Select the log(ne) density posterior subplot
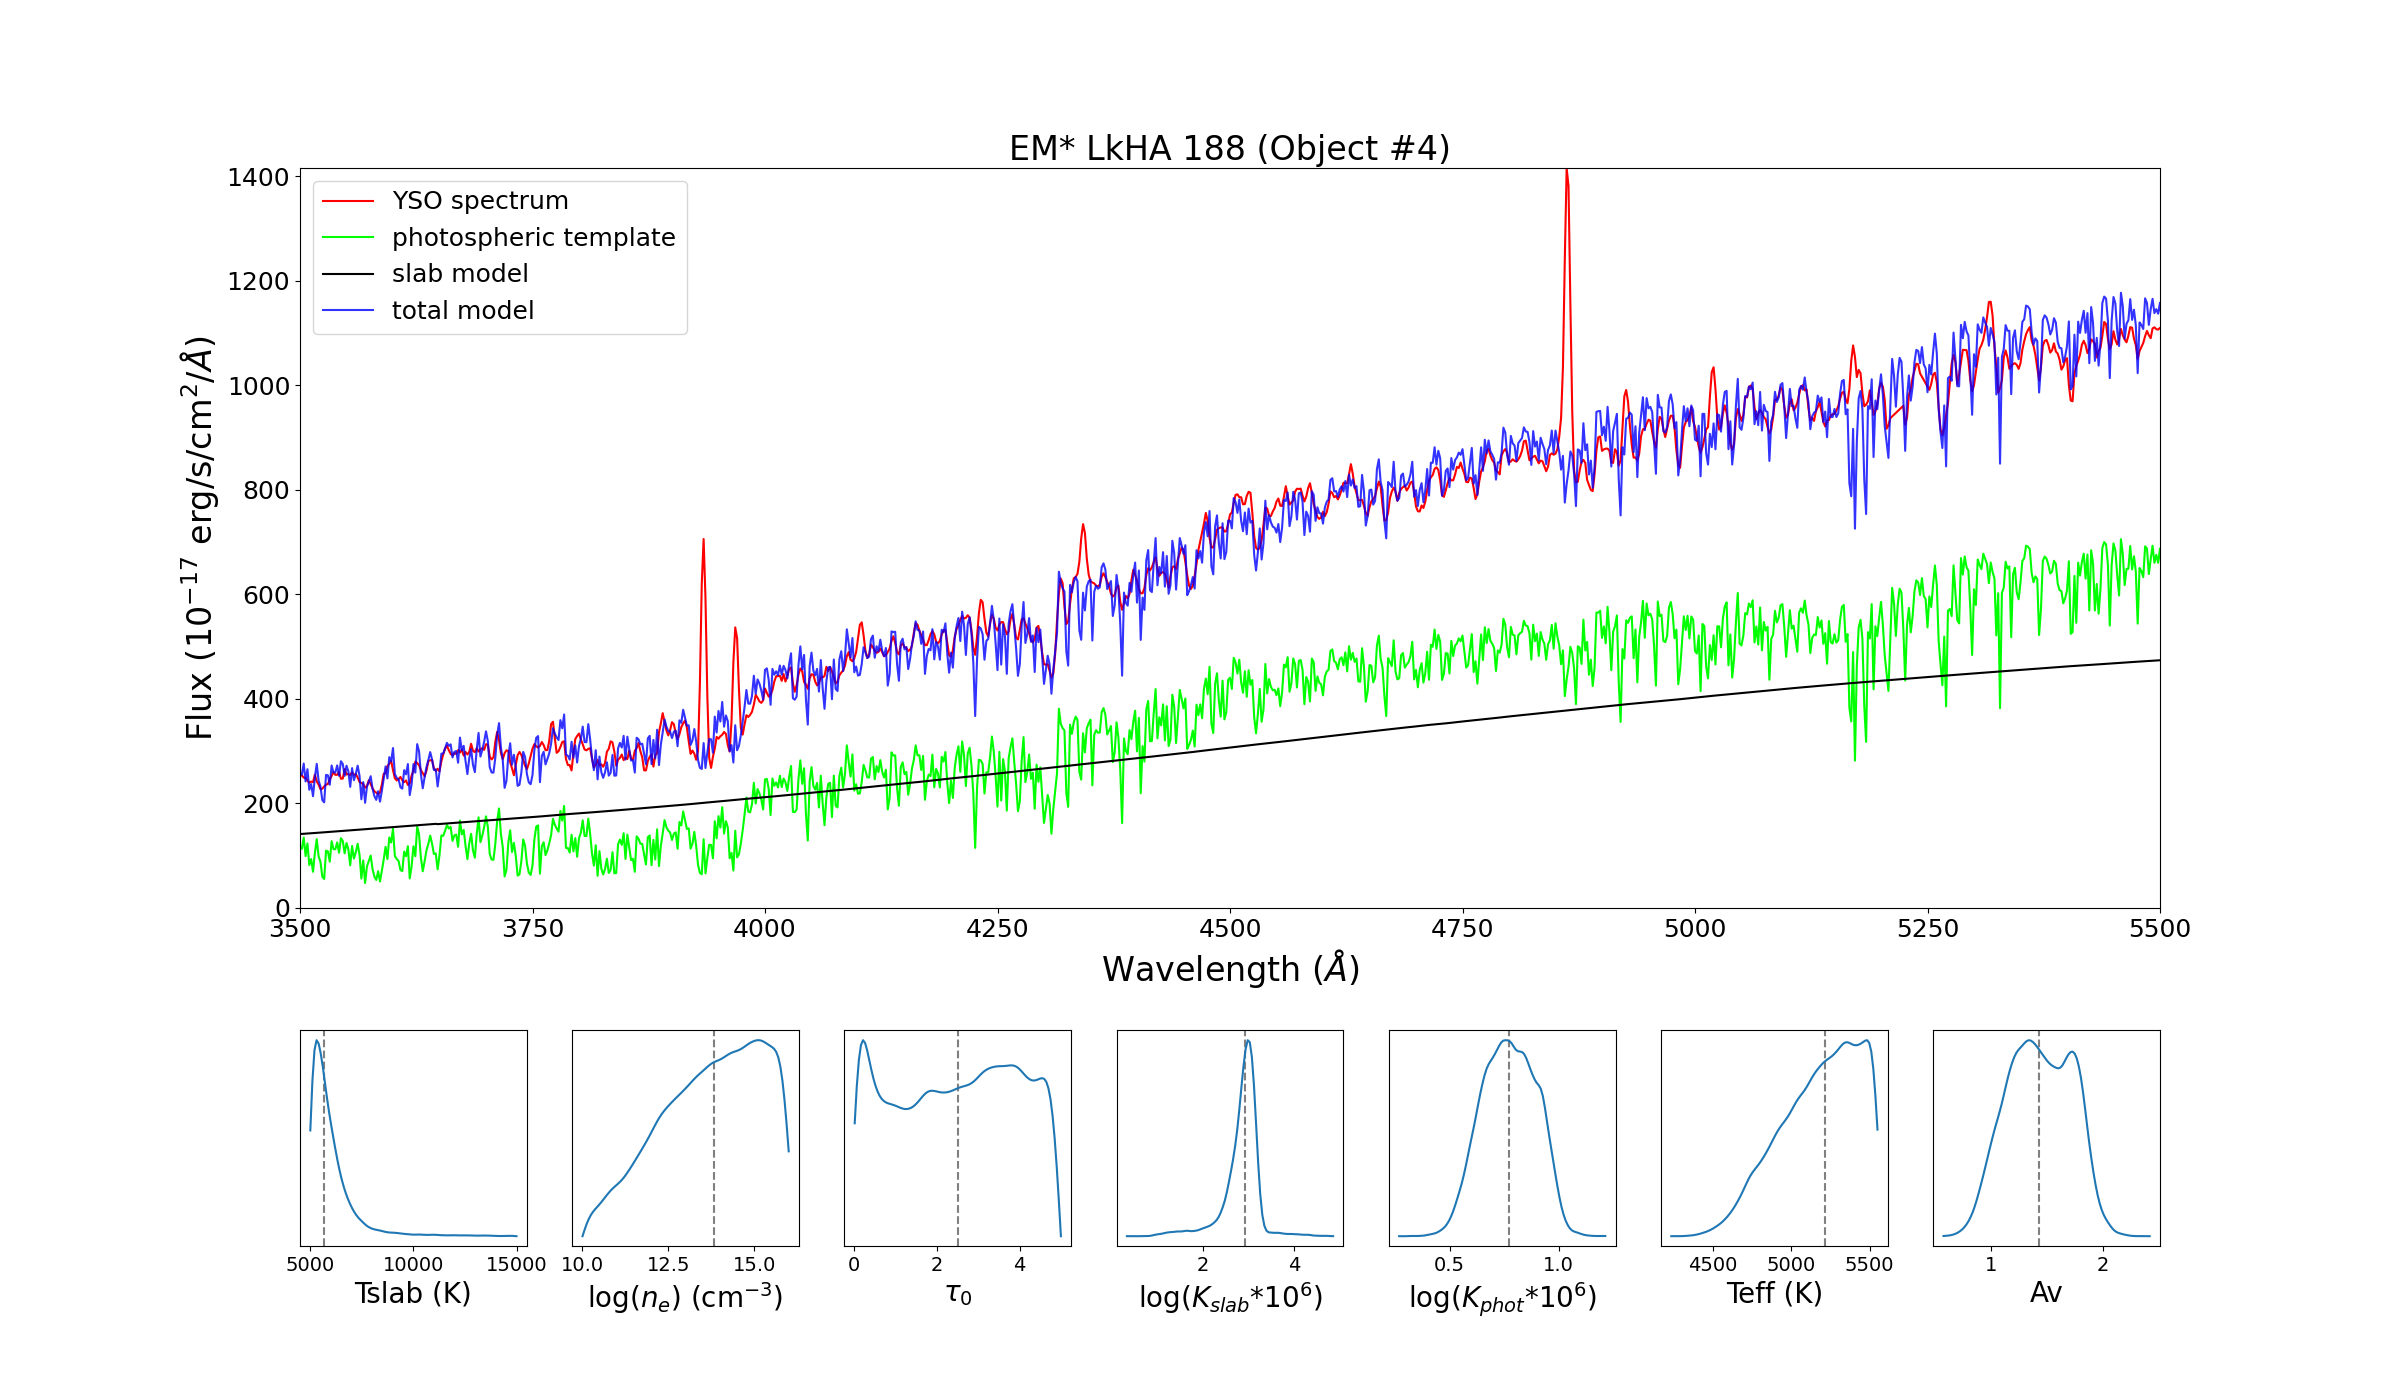This screenshot has width=2400, height=1400. coord(685,1138)
